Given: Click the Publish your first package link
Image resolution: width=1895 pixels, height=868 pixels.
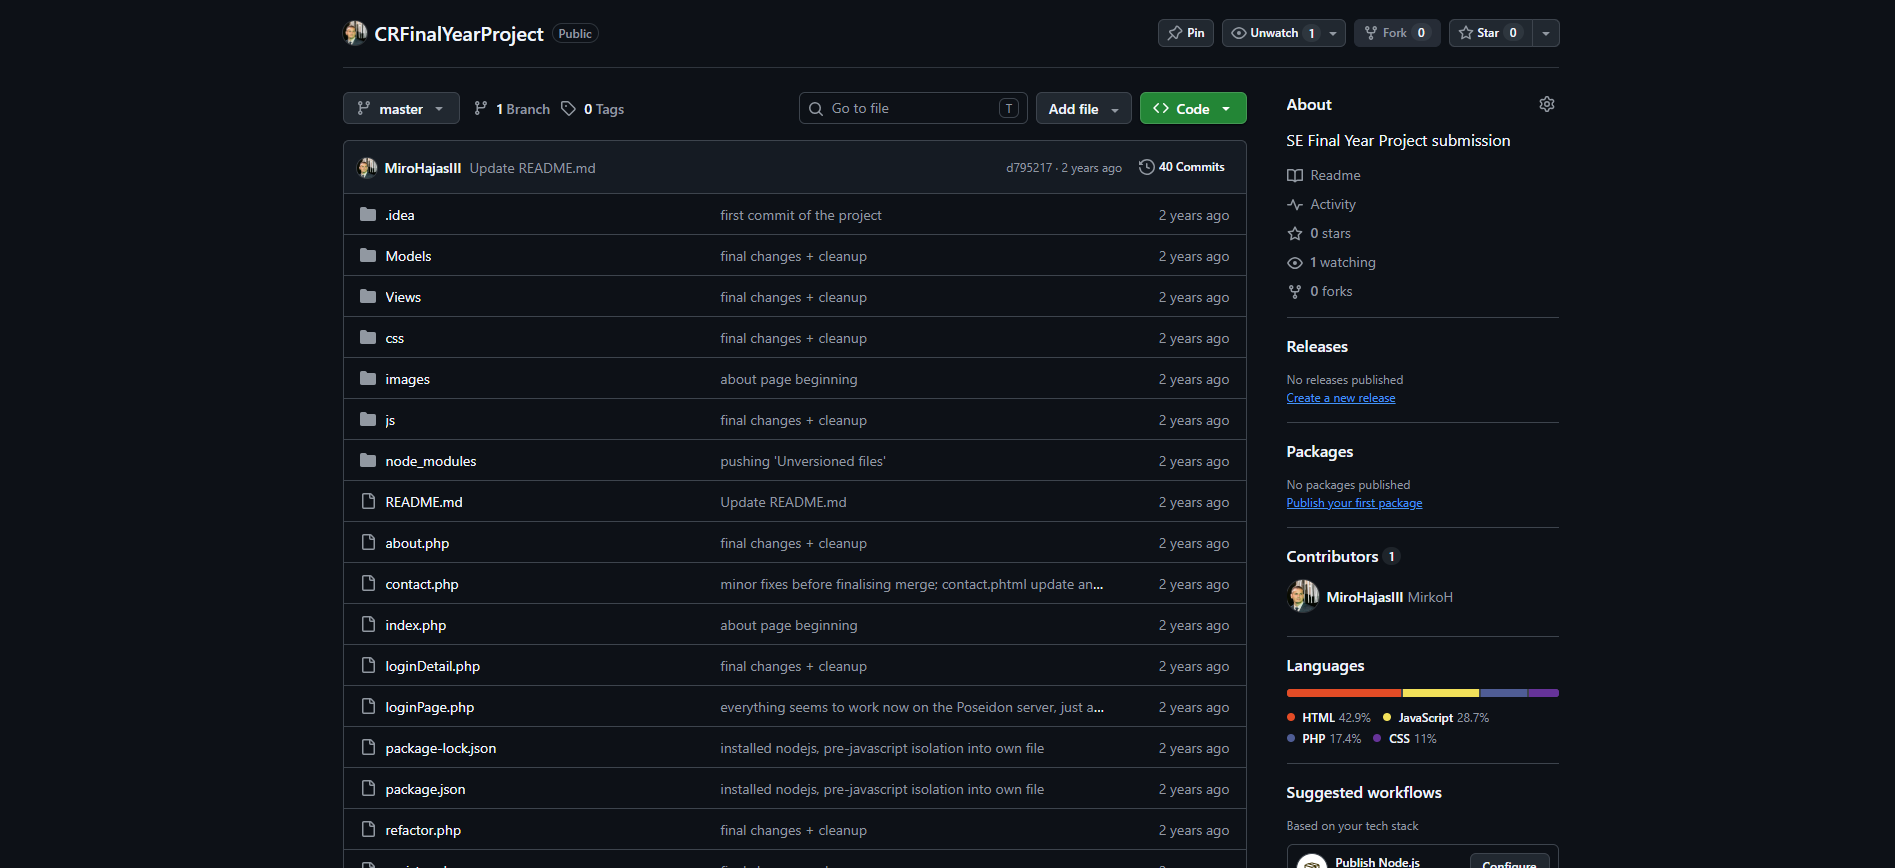Looking at the screenshot, I should pyautogui.click(x=1354, y=503).
